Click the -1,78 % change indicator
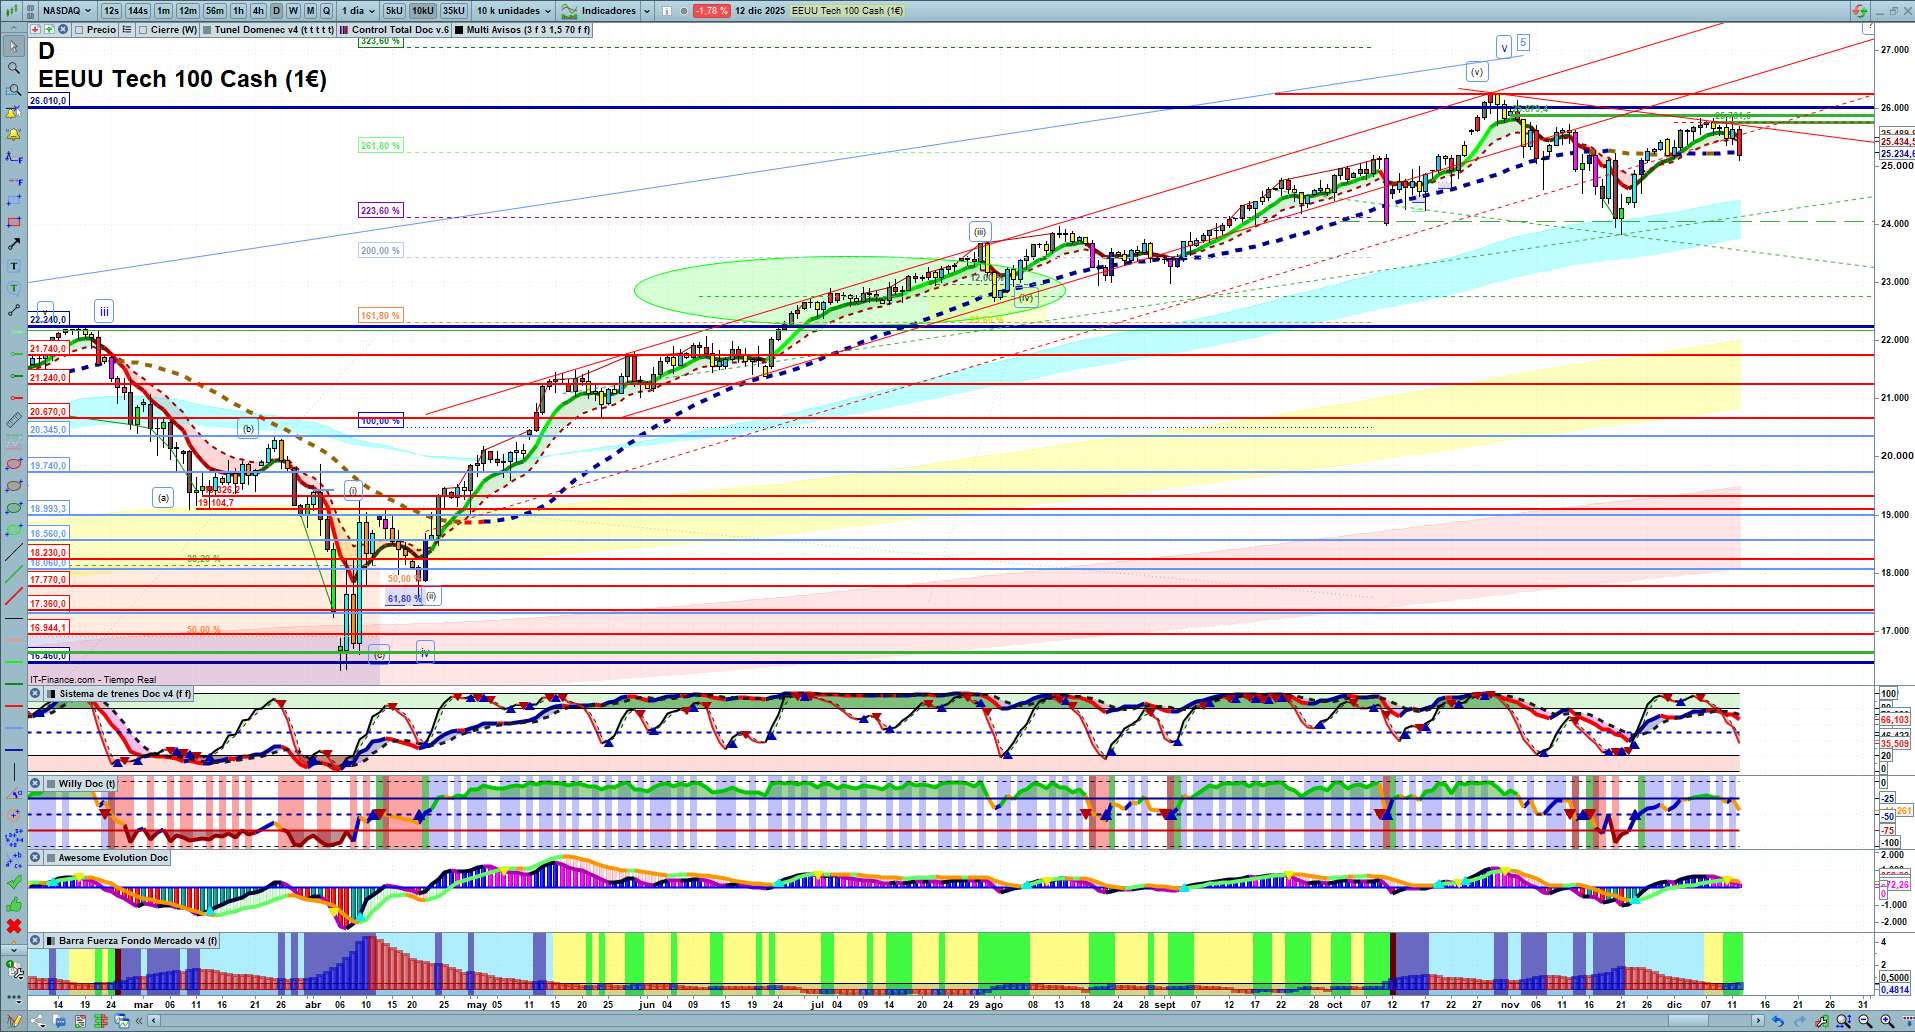Screen dimensions: 1915x1032 click(x=711, y=11)
